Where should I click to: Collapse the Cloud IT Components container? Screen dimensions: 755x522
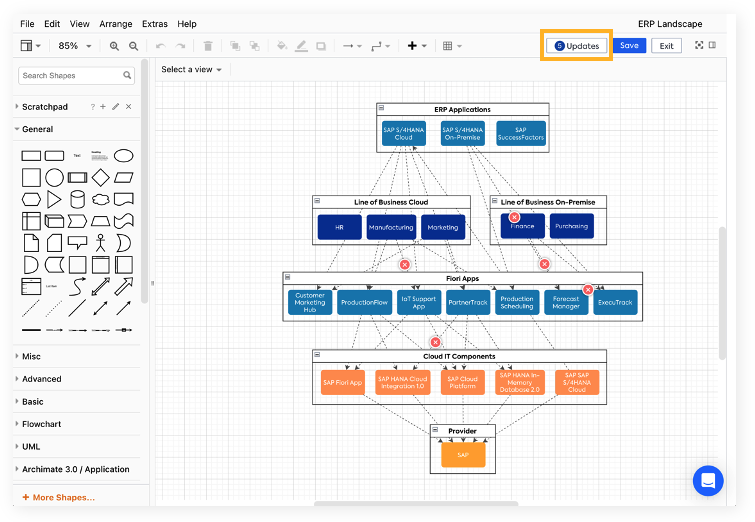(317, 354)
